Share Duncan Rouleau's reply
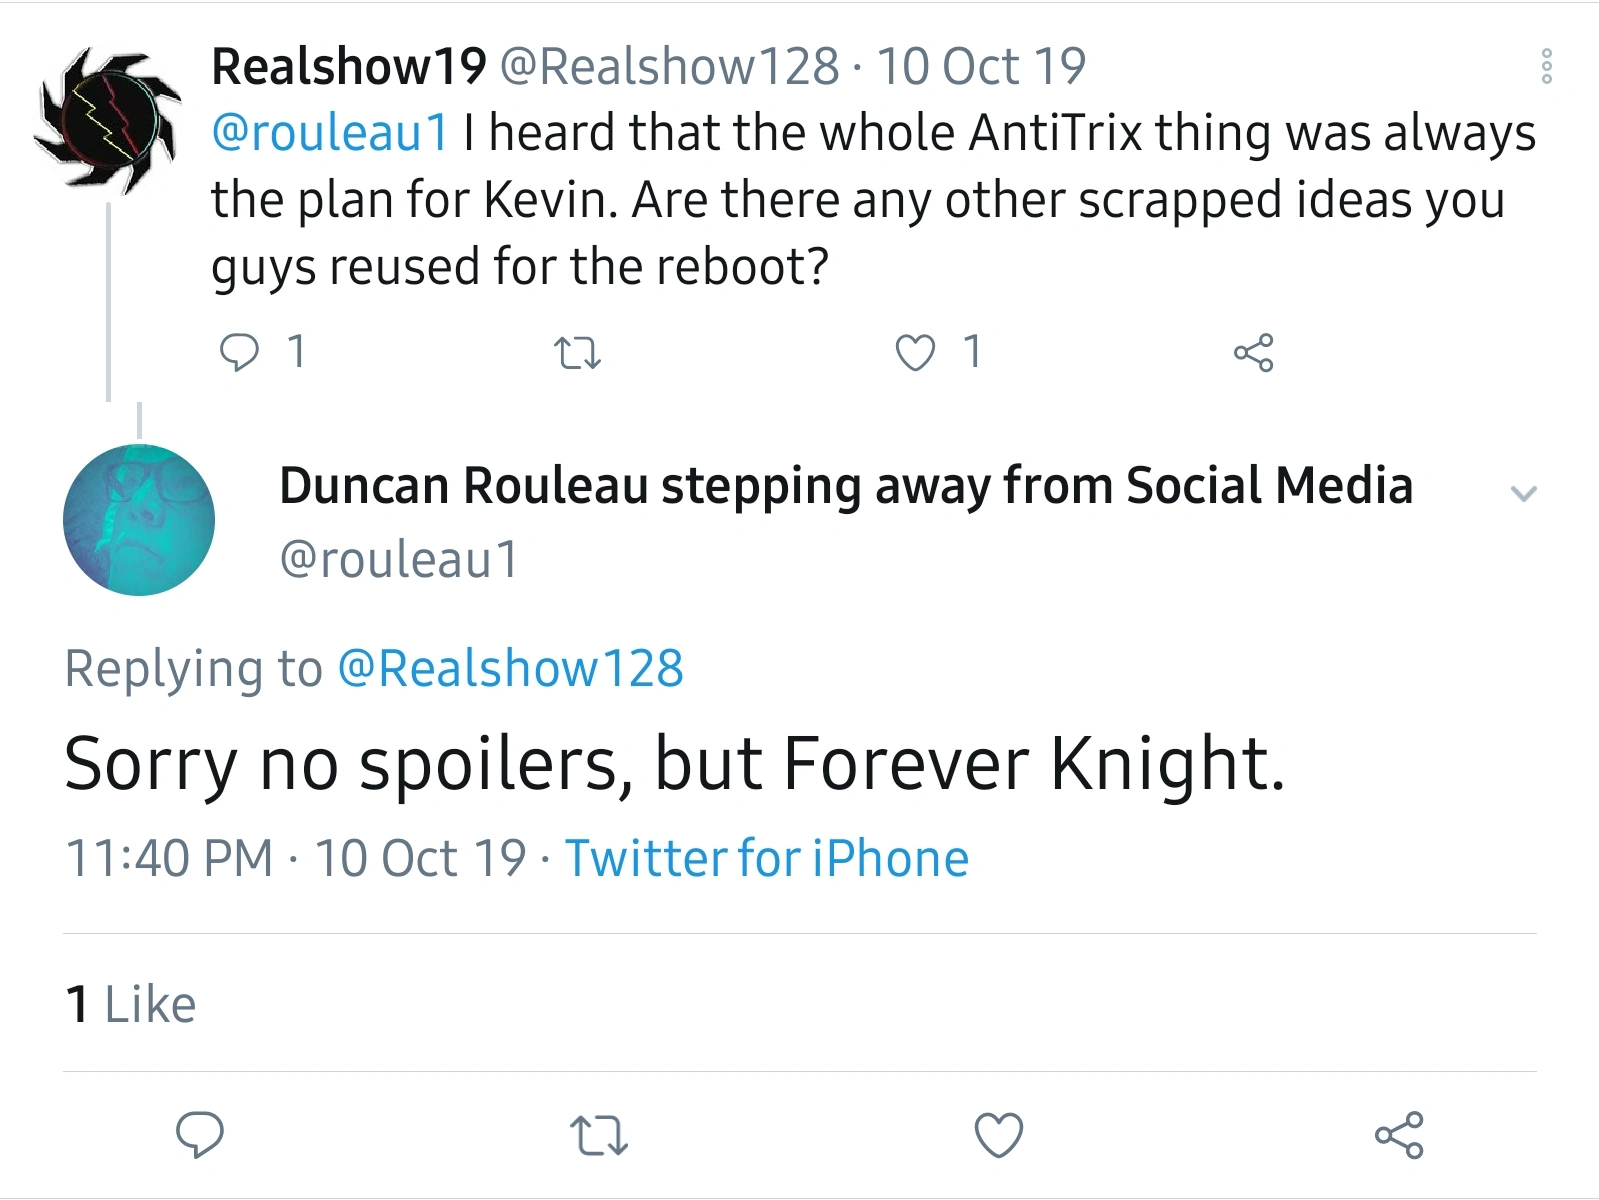This screenshot has height=1200, width=1599. (1398, 1135)
